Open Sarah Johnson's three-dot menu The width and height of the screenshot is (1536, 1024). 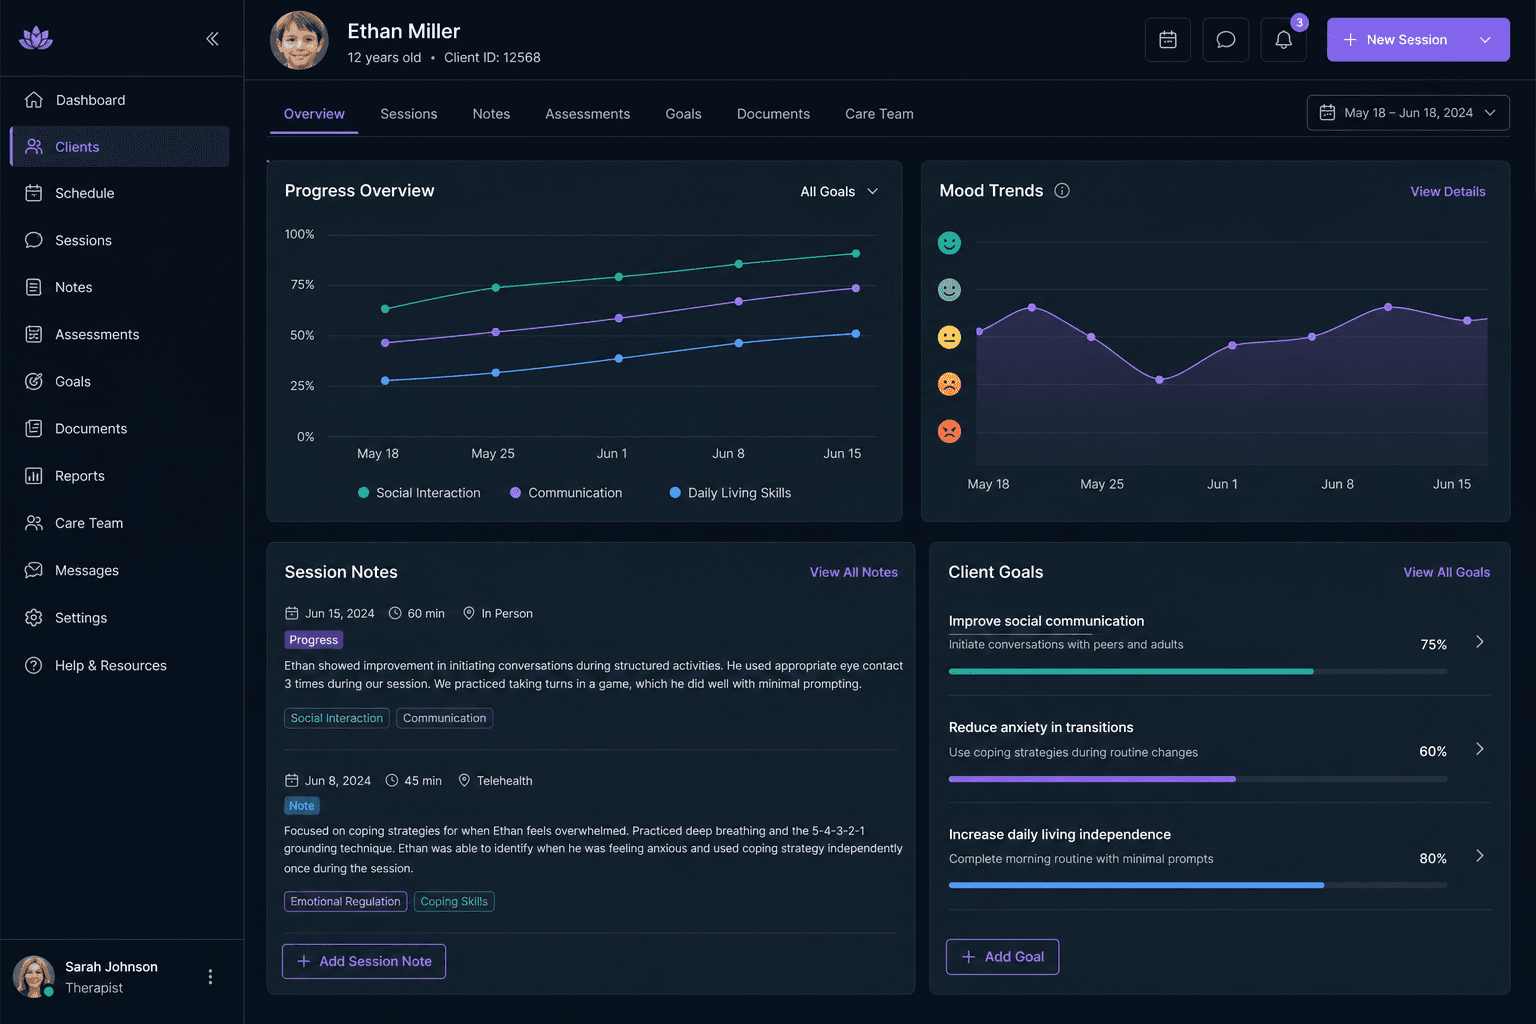(210, 977)
